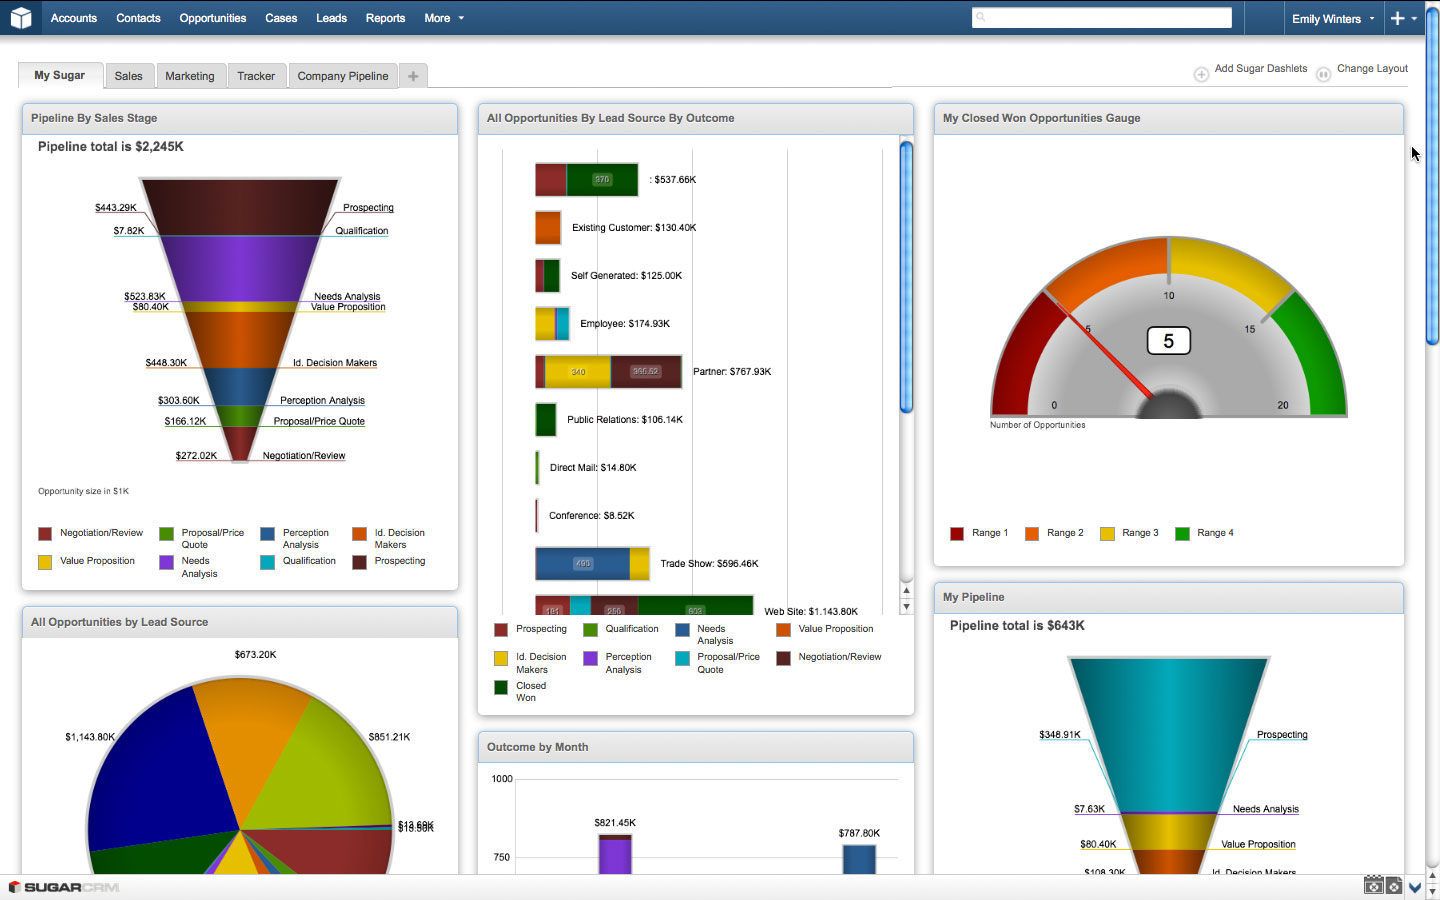This screenshot has height=900, width=1440.
Task: Click the footer calendar shortcut icon
Action: [1374, 886]
